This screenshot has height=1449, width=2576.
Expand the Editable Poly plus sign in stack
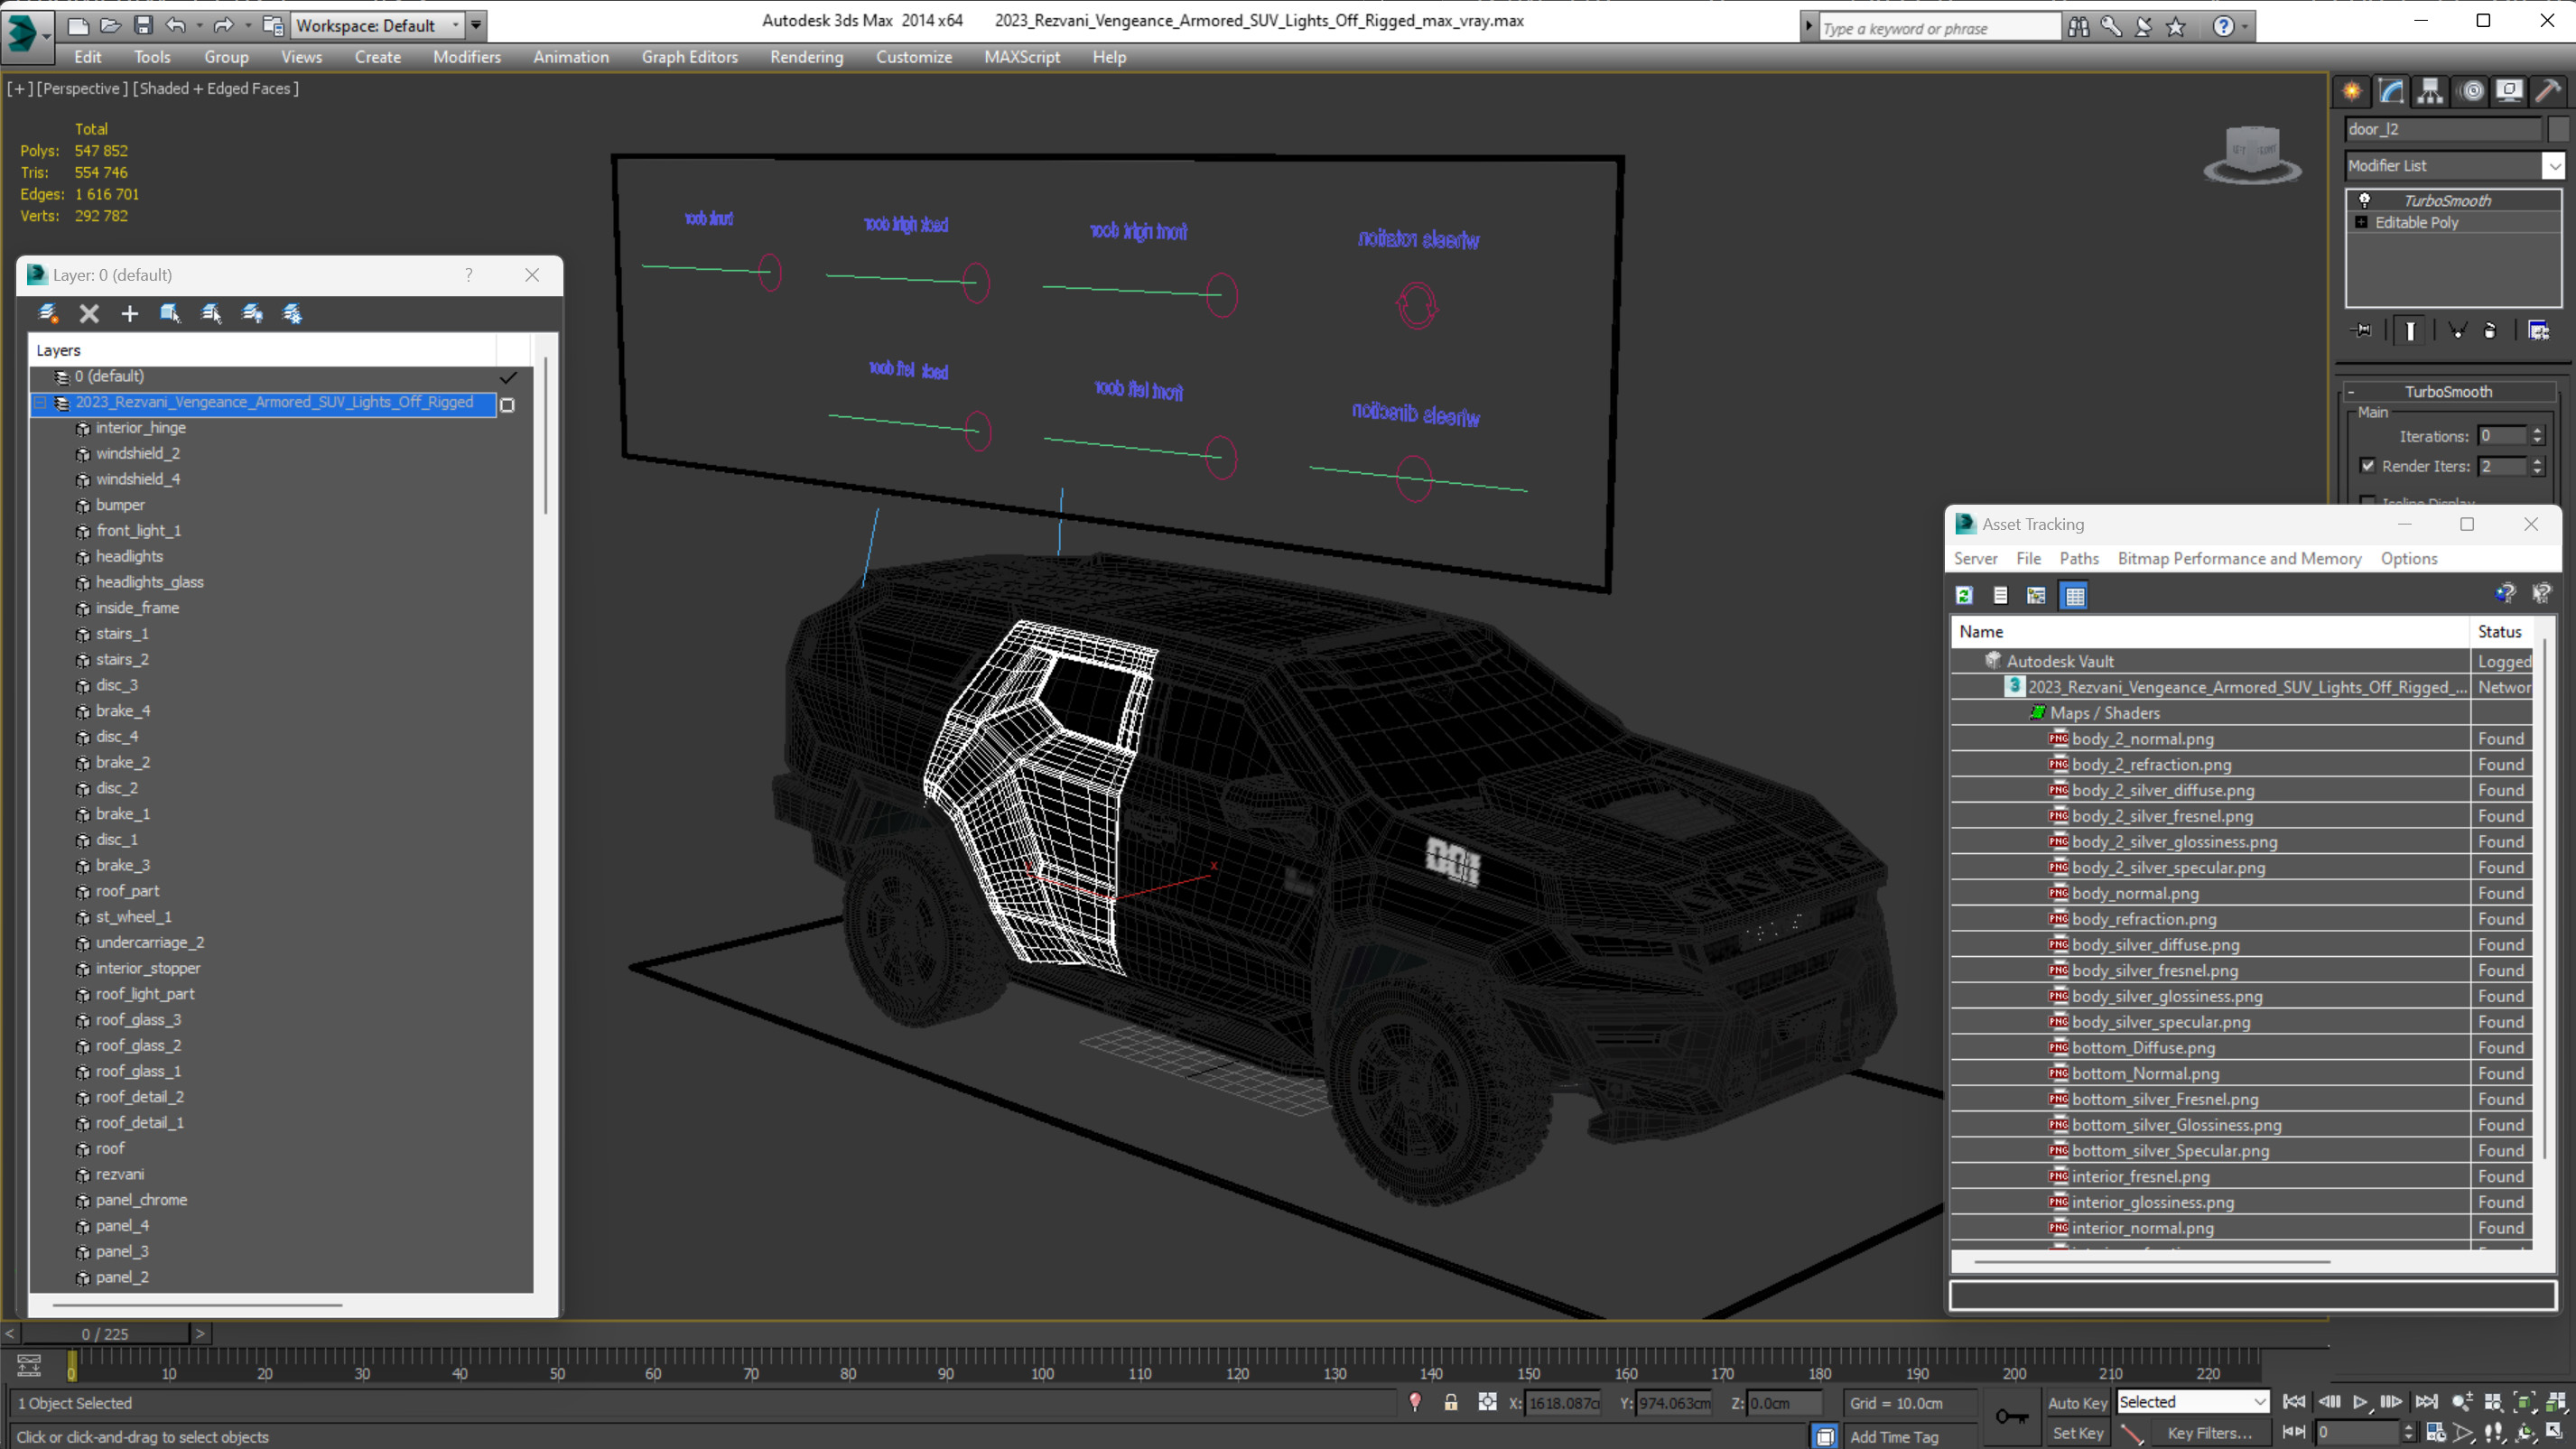click(x=2361, y=222)
